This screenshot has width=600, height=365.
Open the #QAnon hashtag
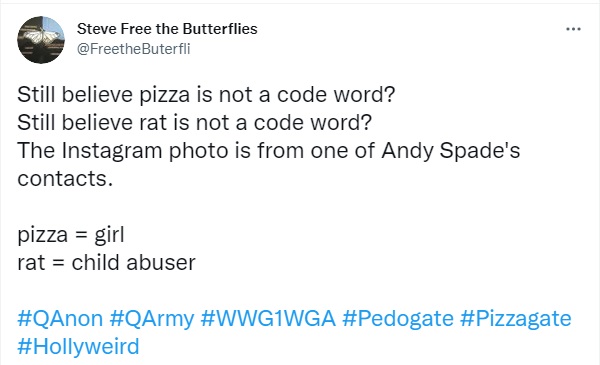(x=60, y=318)
